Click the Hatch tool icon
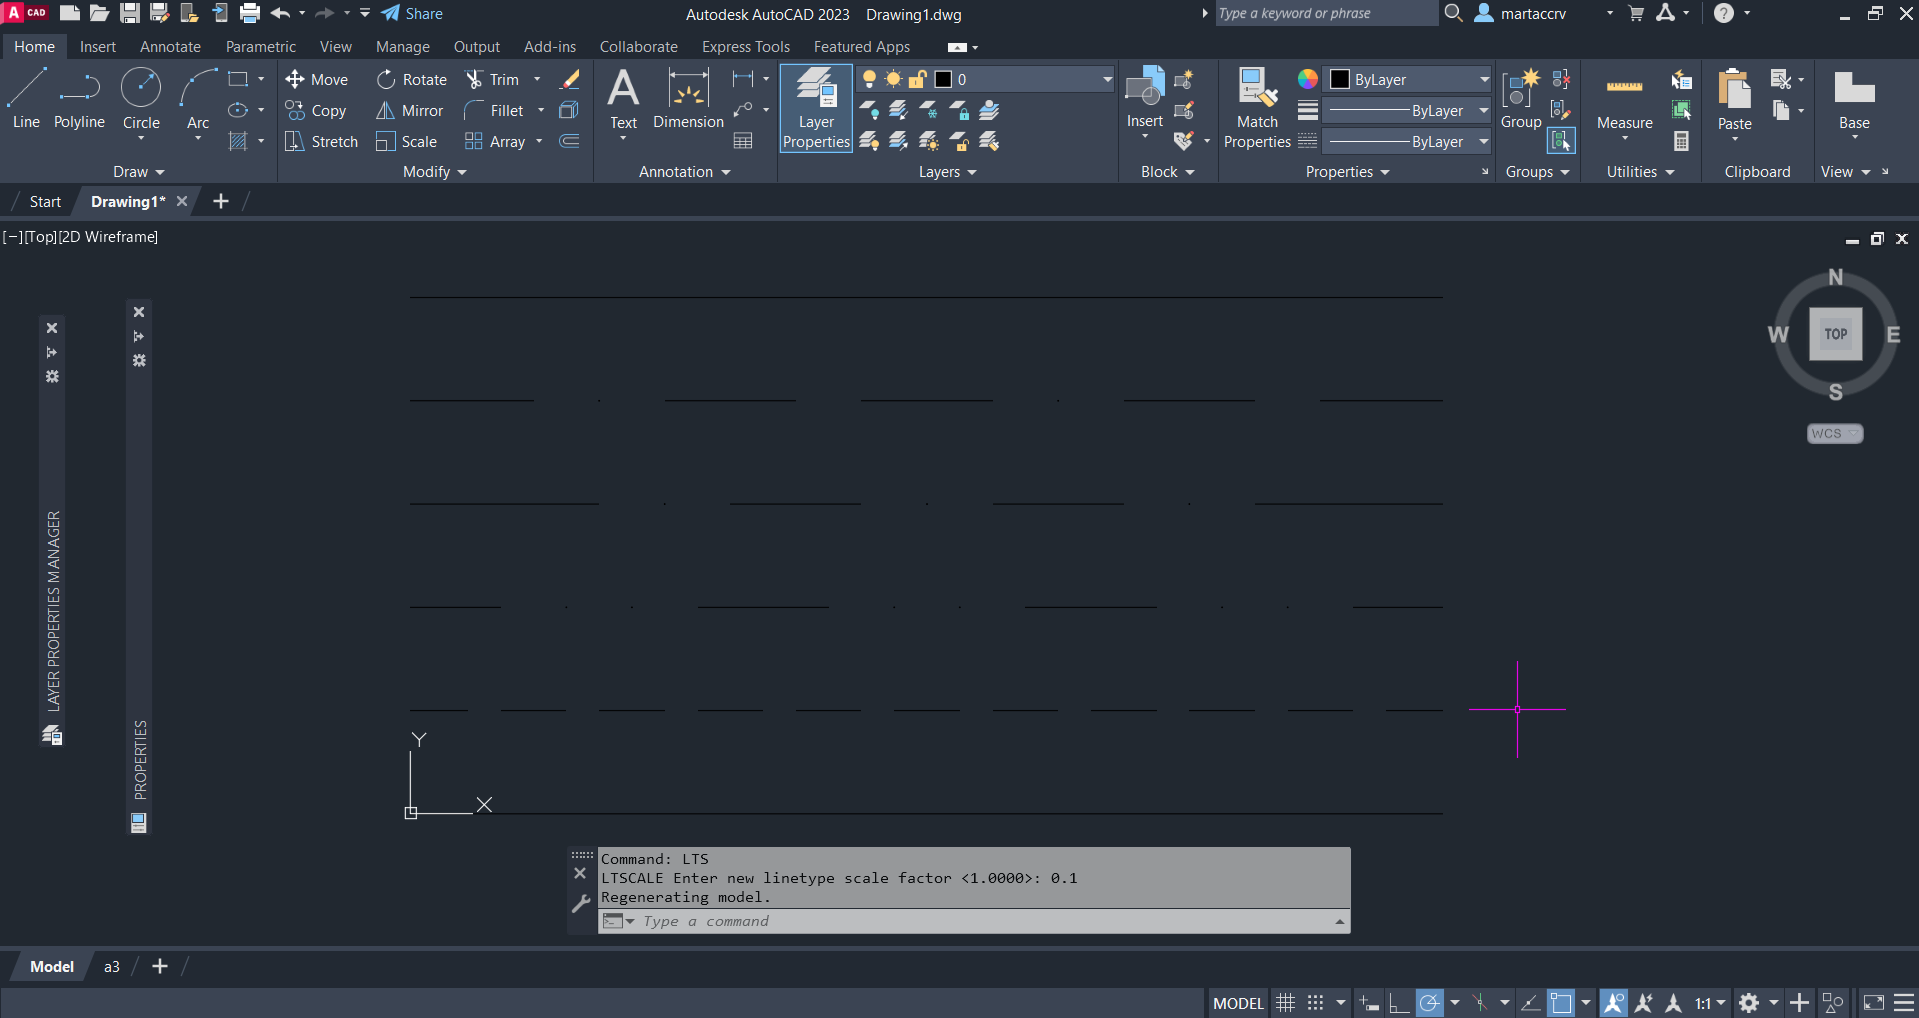Viewport: 1919px width, 1018px height. (238, 141)
